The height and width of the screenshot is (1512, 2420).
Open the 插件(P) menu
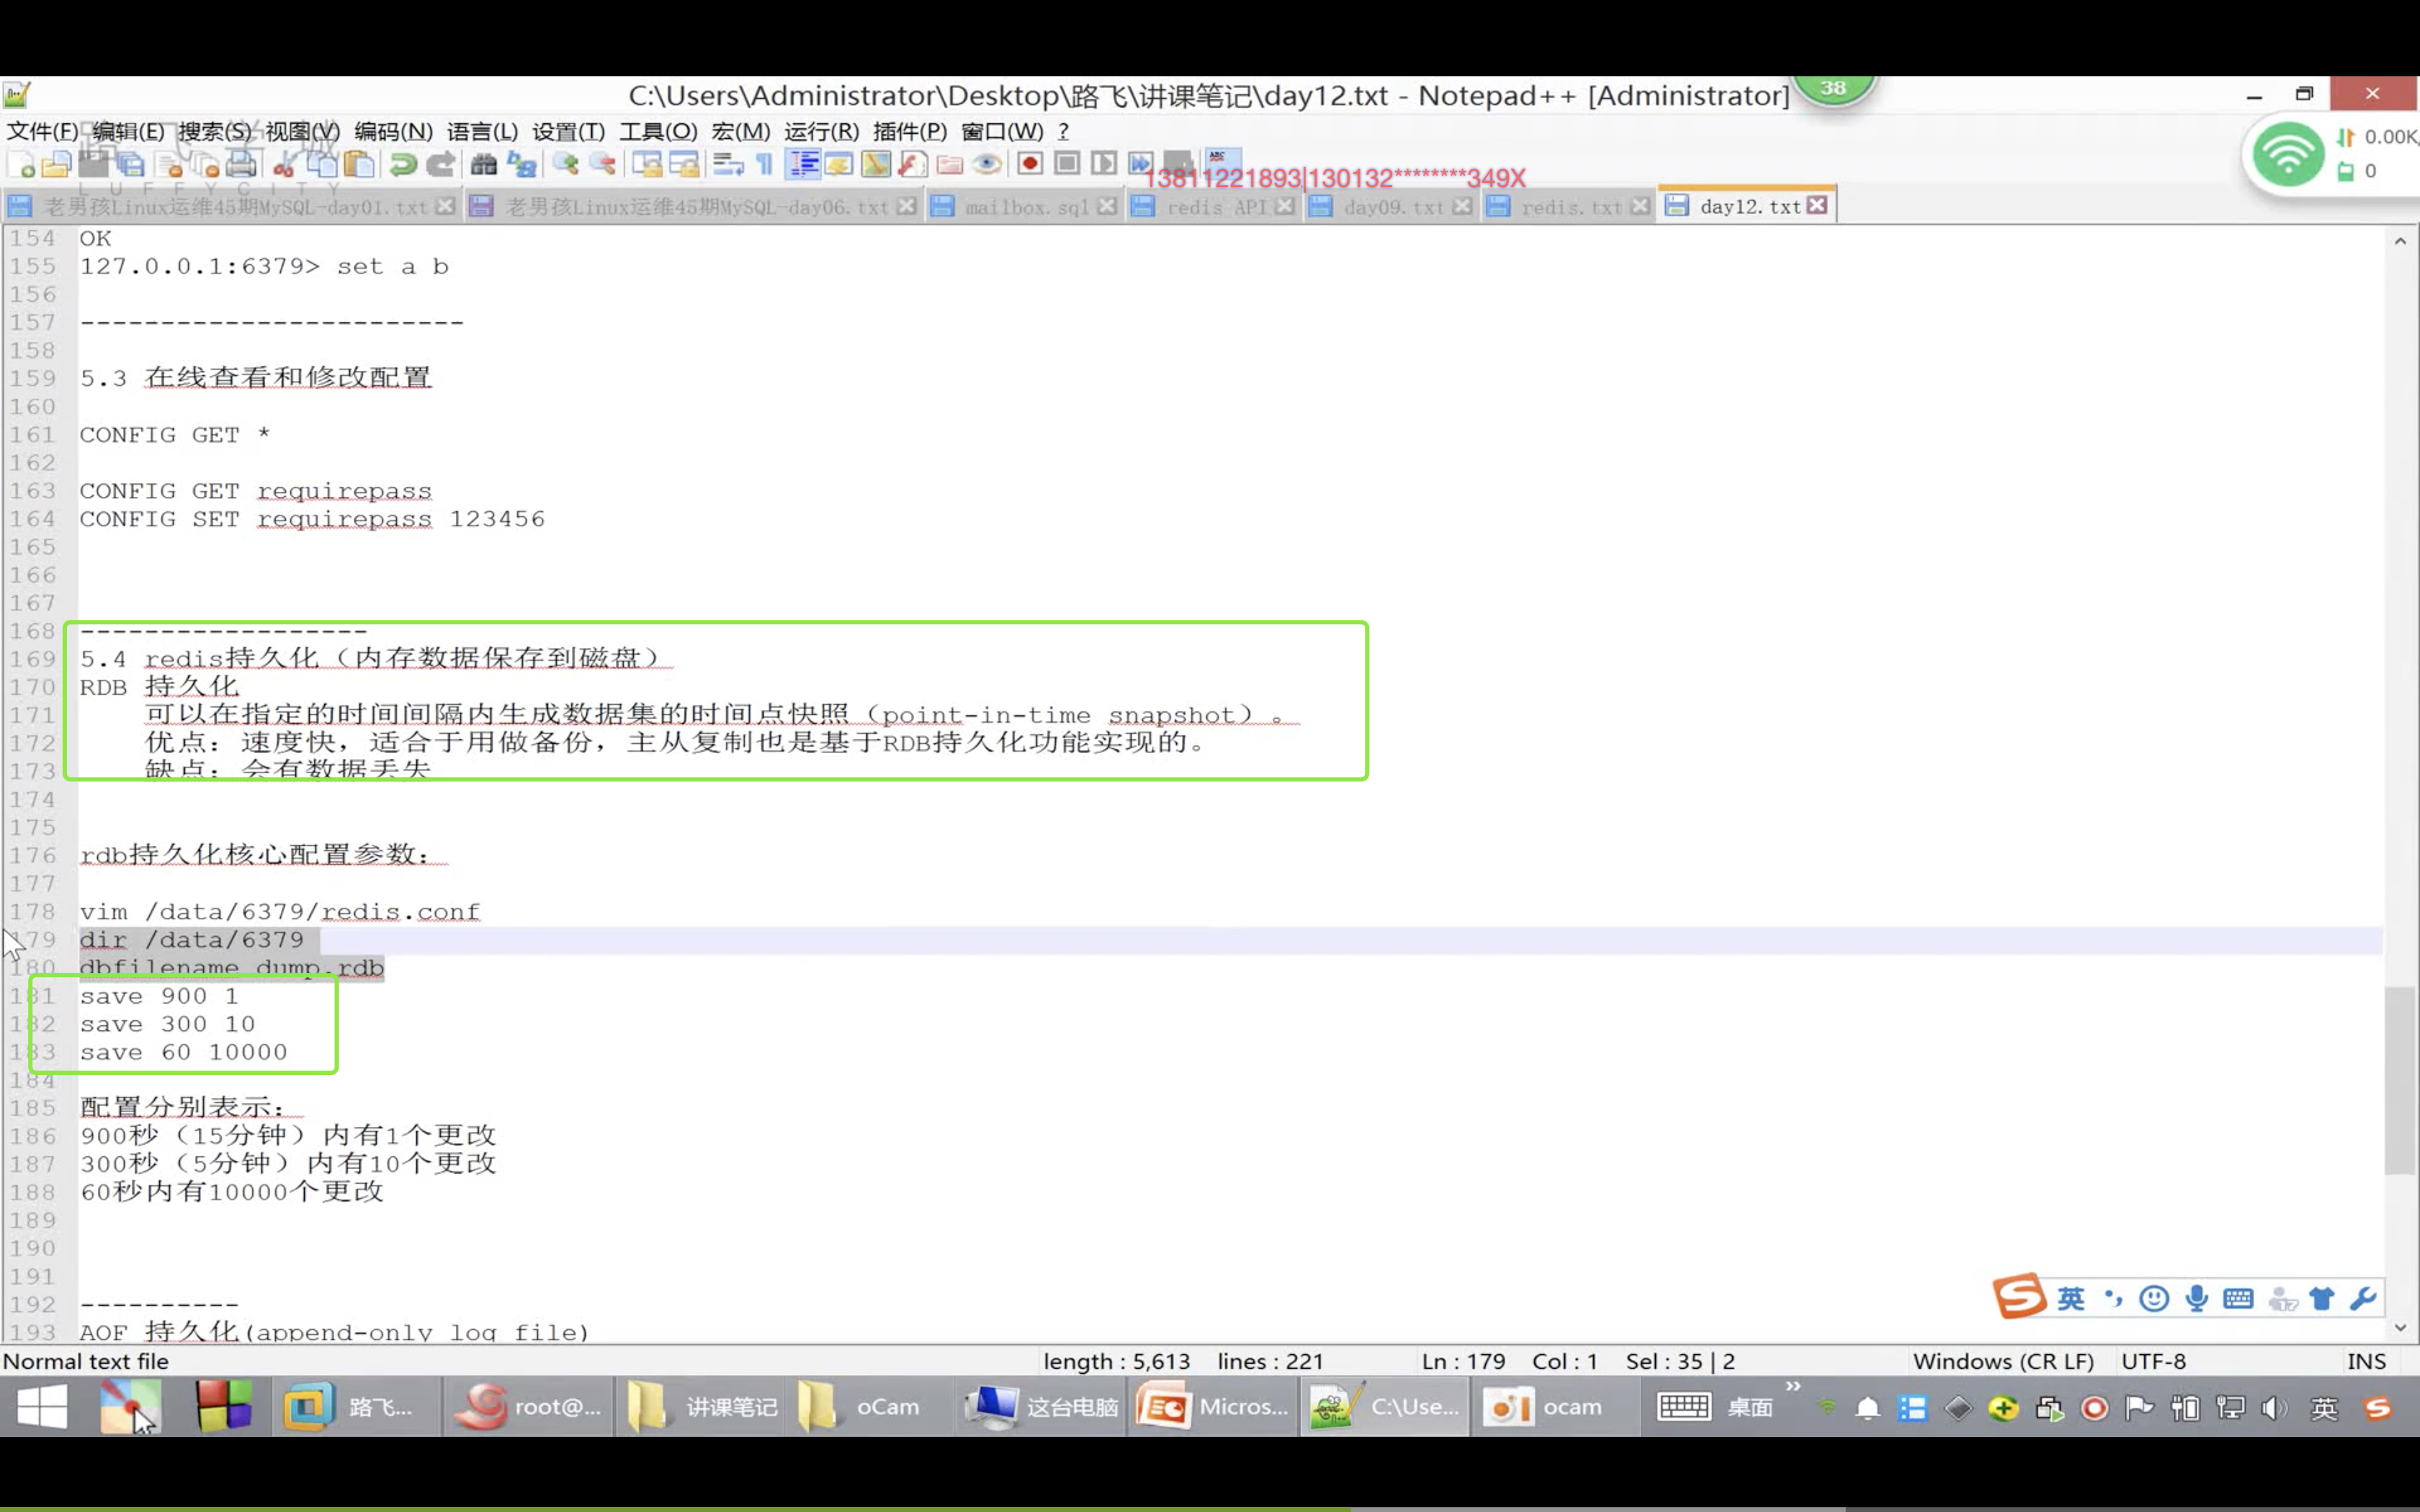(909, 131)
